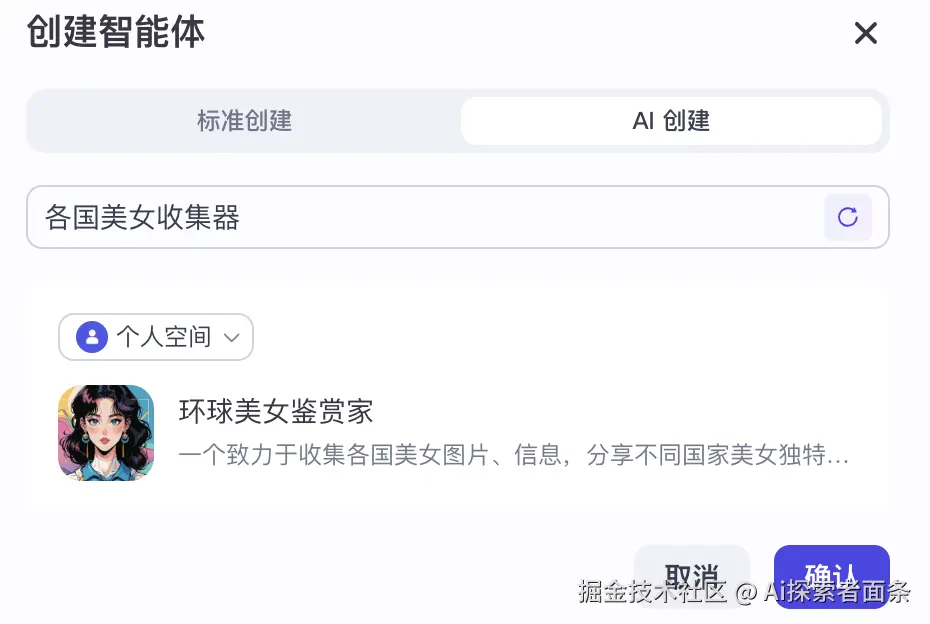930x624 pixels.
Task: Click the 个人空间 label text
Action: click(x=164, y=337)
